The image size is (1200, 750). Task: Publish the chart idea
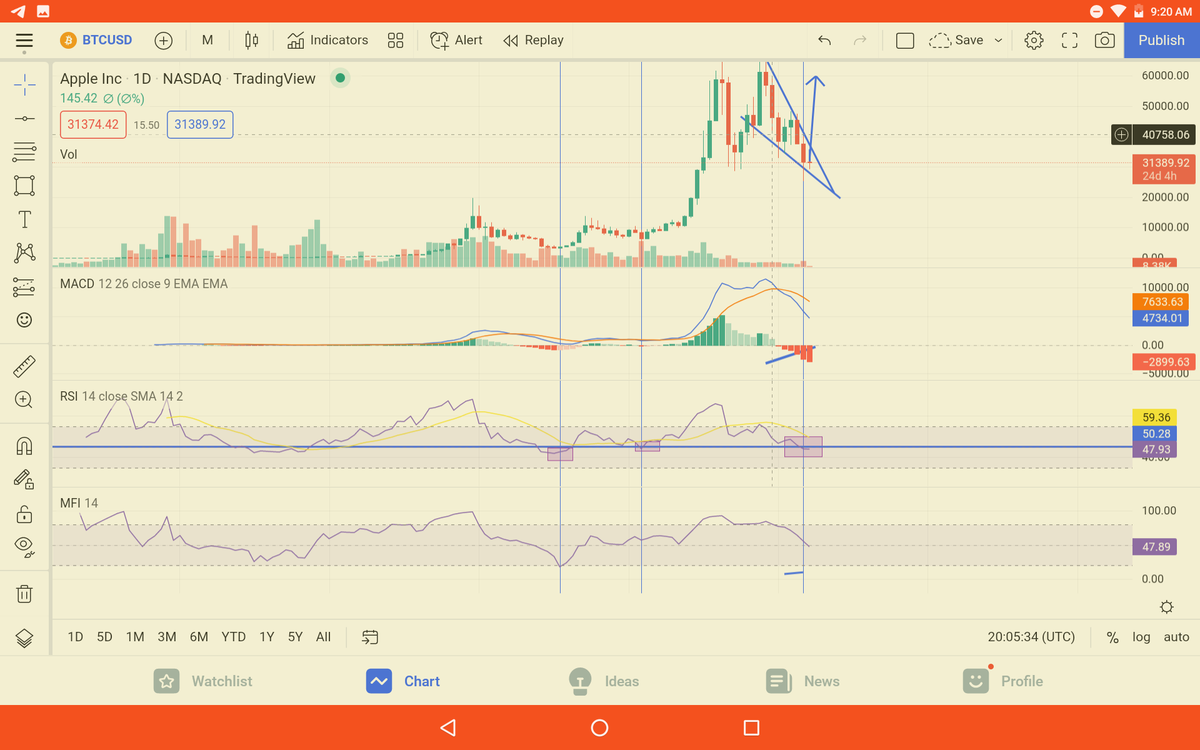pyautogui.click(x=1161, y=40)
